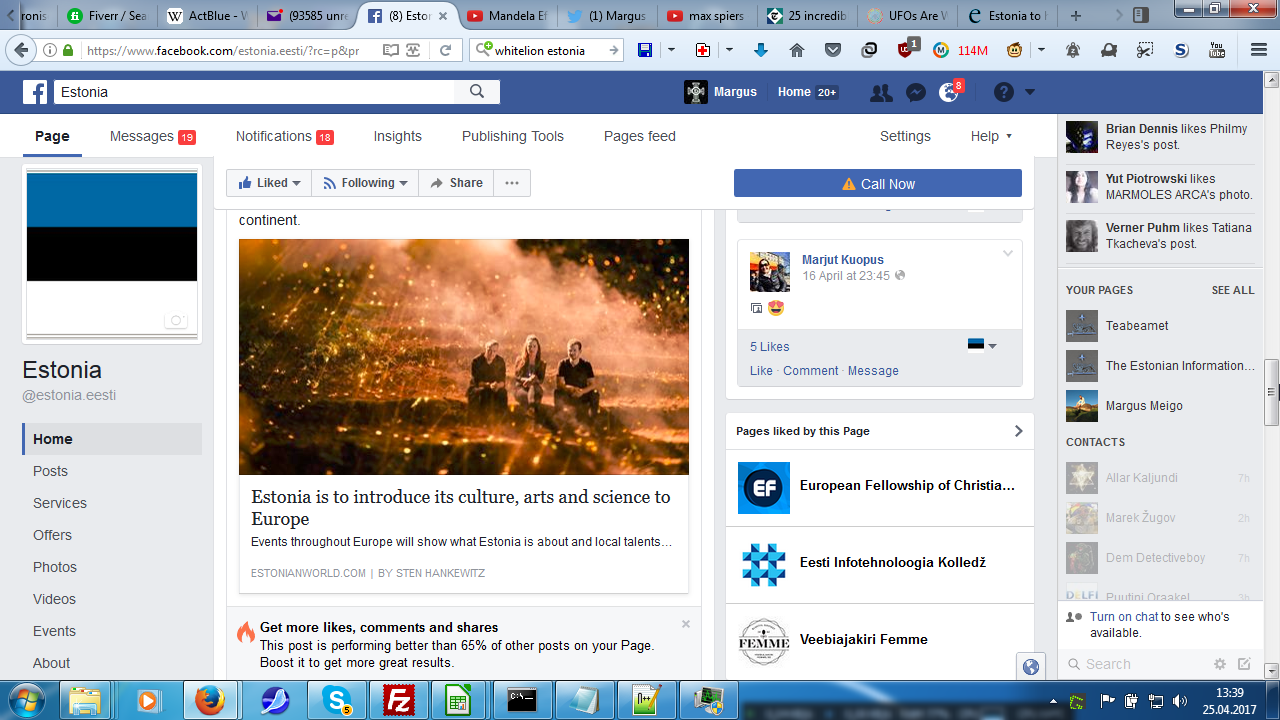Click the new message compose icon in chat

pyautogui.click(x=1244, y=664)
